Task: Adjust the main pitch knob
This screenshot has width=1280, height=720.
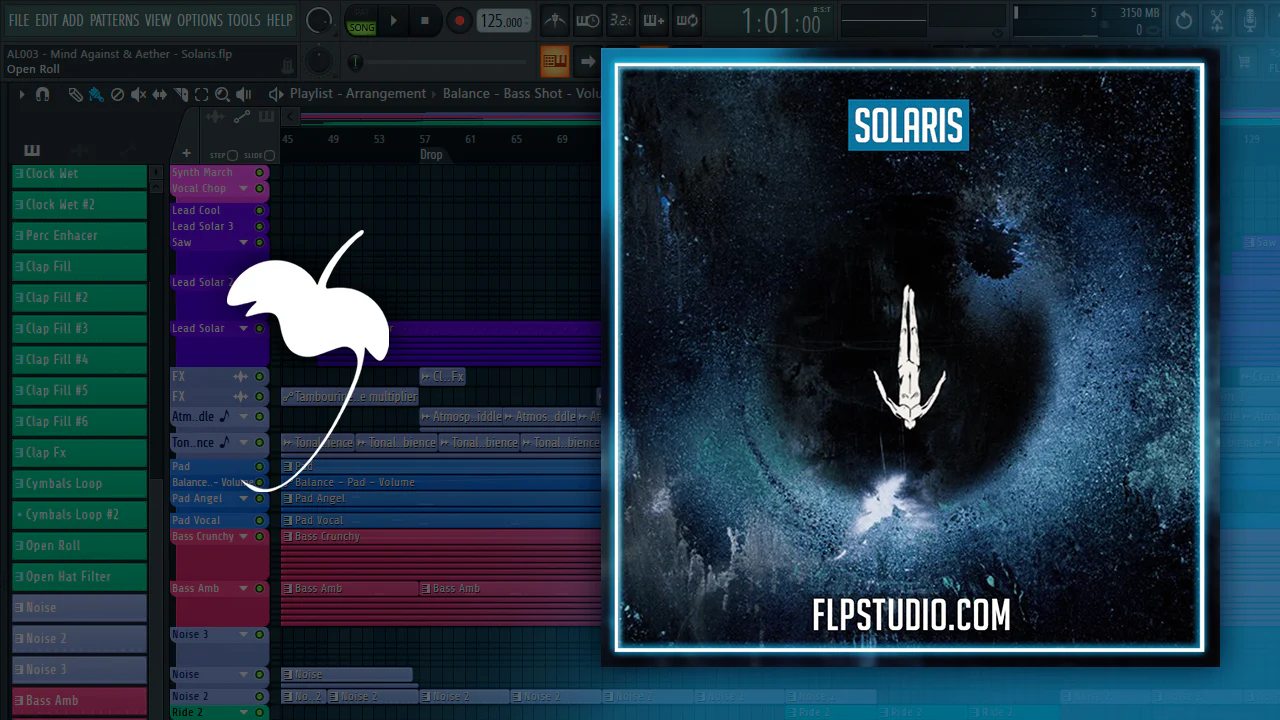Action: pos(318,62)
